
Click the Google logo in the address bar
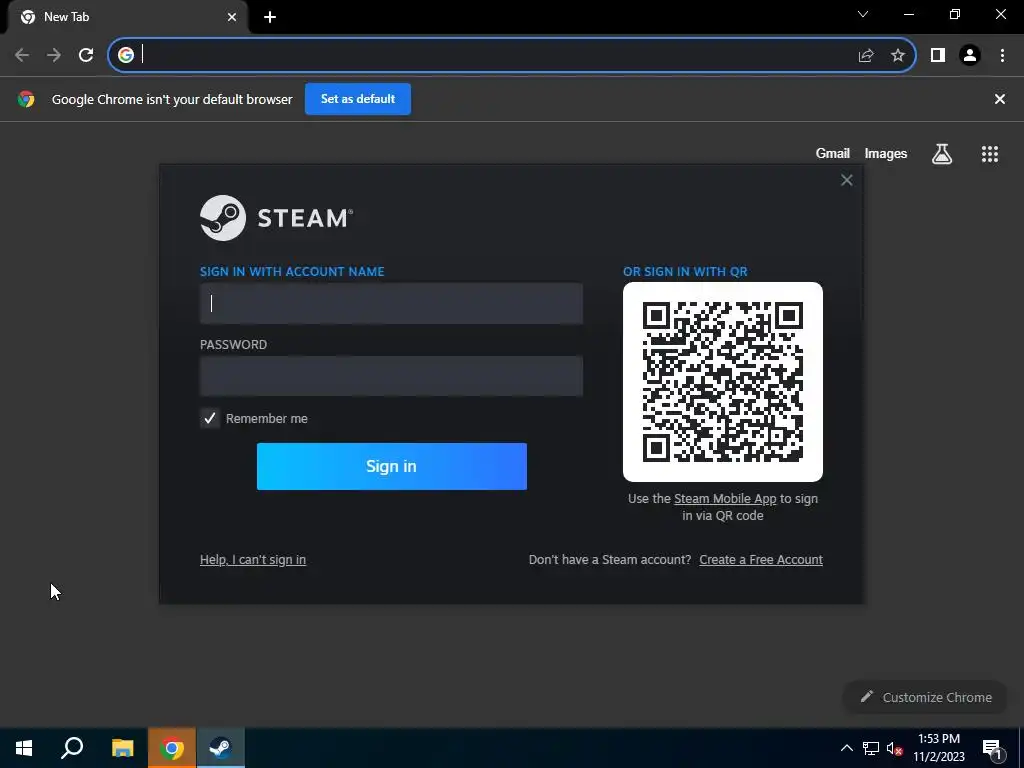[126, 56]
